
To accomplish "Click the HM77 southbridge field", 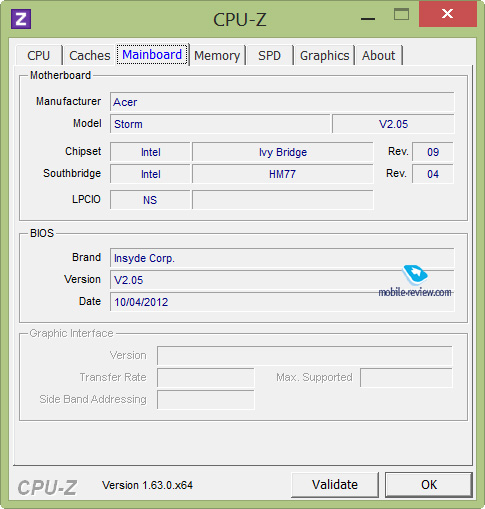I will 283,174.
